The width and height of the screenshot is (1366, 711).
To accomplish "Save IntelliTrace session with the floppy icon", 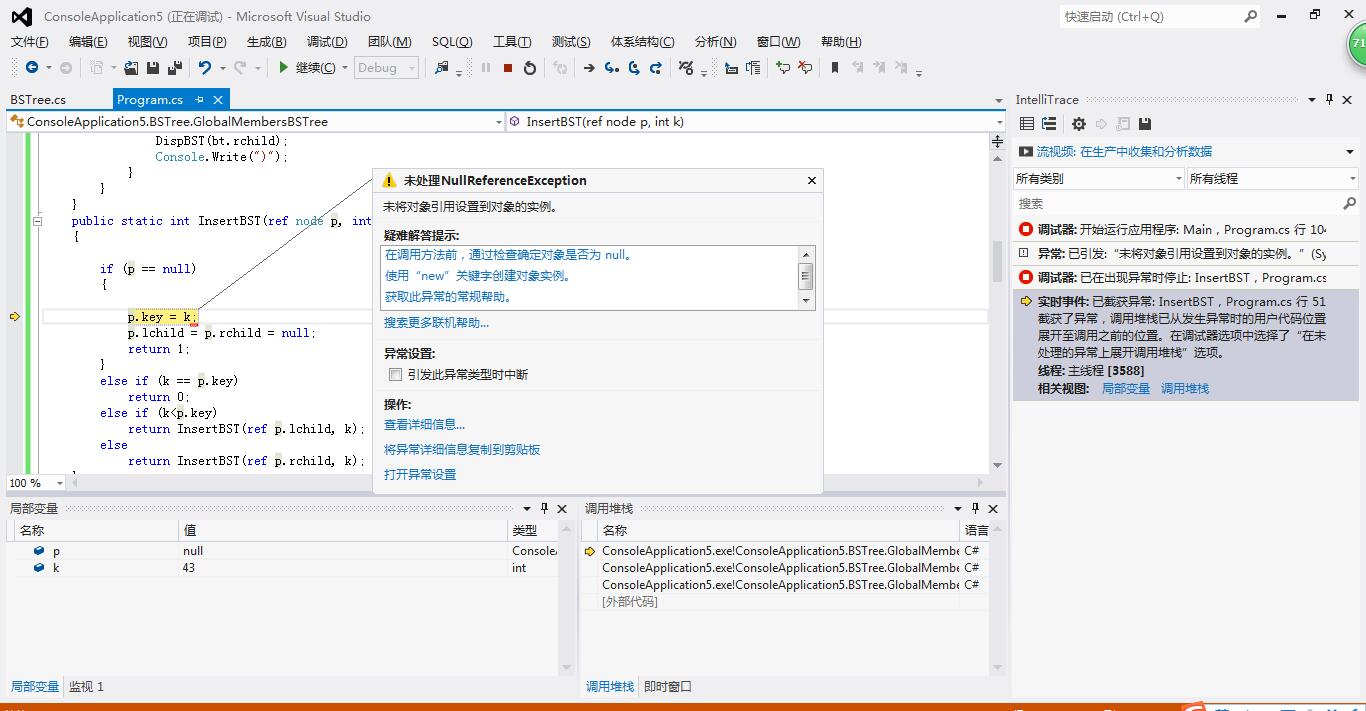I will pyautogui.click(x=1145, y=124).
